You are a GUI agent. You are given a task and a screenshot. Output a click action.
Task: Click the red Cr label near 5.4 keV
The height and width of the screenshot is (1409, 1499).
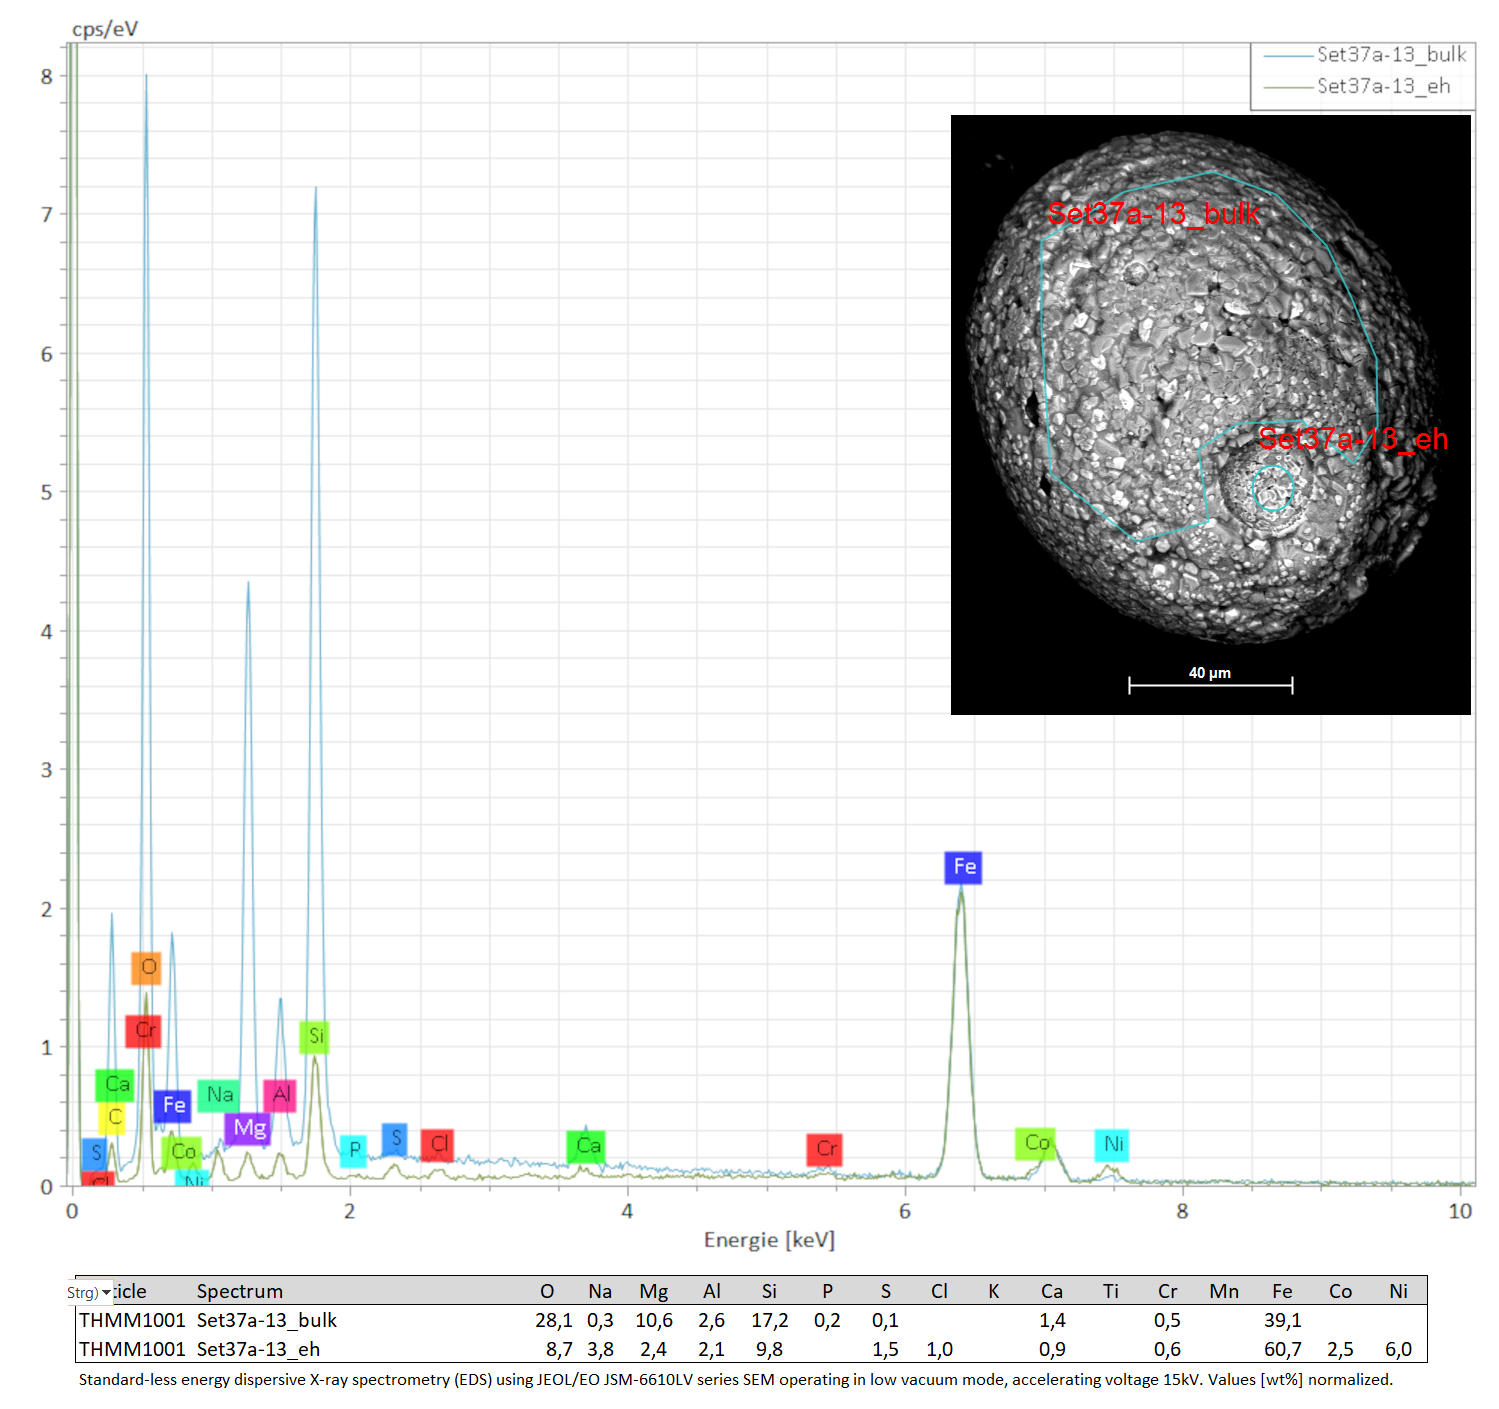tap(824, 1149)
